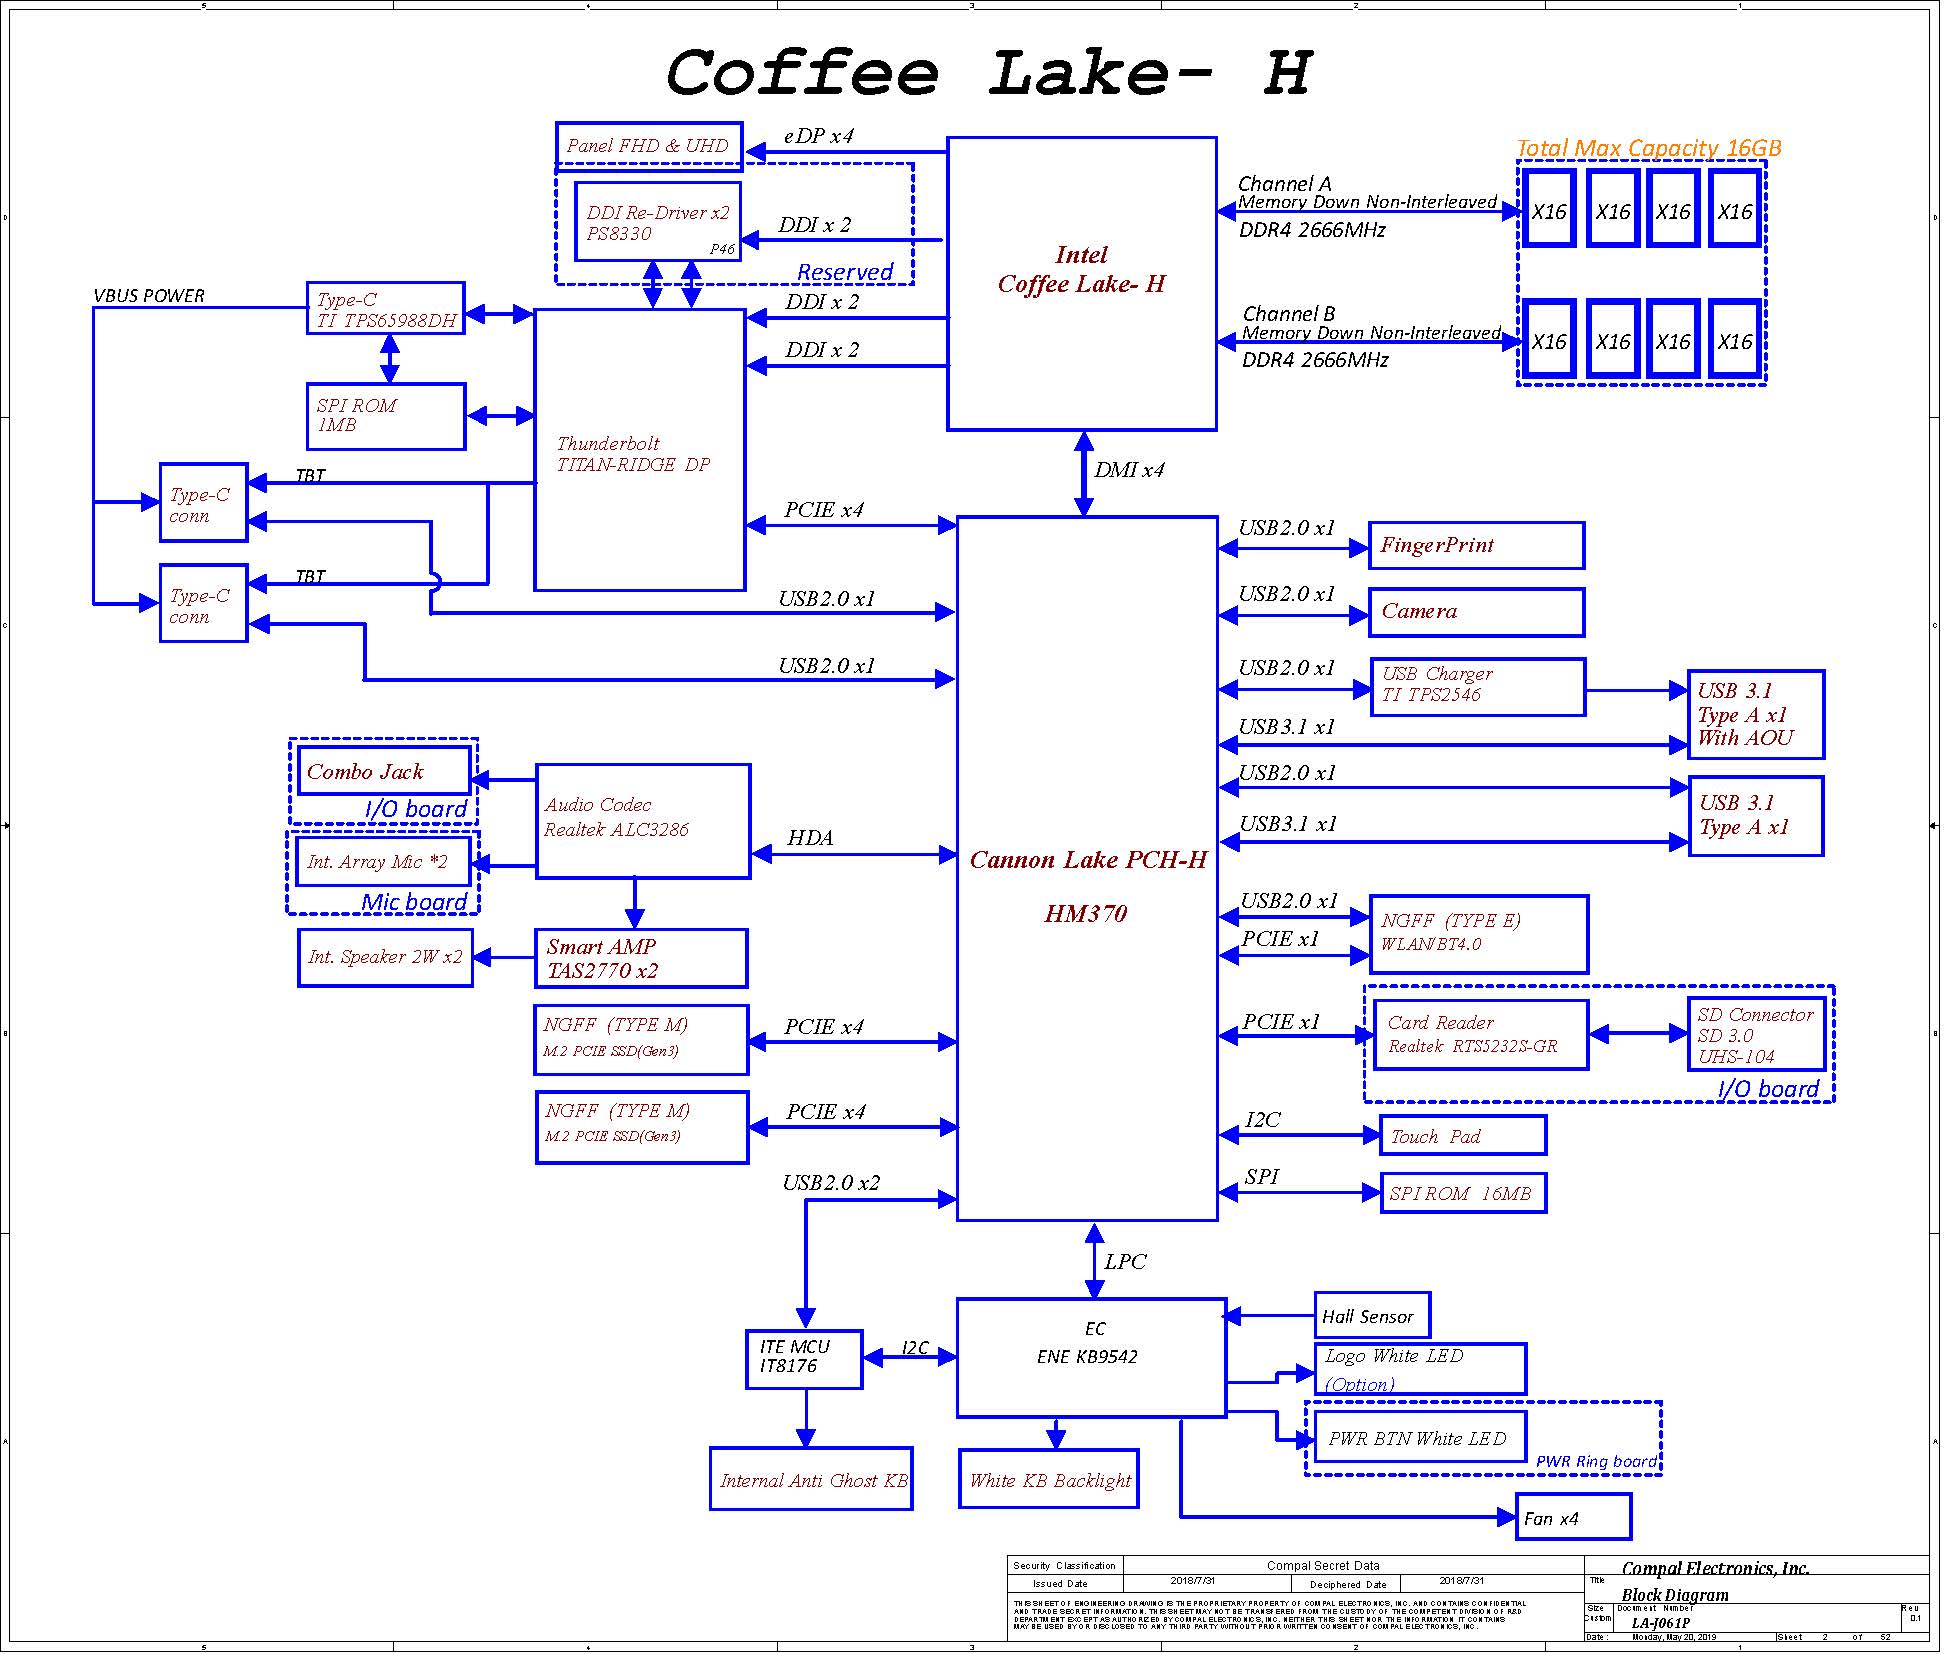This screenshot has width=1949, height=1654.
Task: Click the Panel FHD & UHD box
Action: click(648, 146)
